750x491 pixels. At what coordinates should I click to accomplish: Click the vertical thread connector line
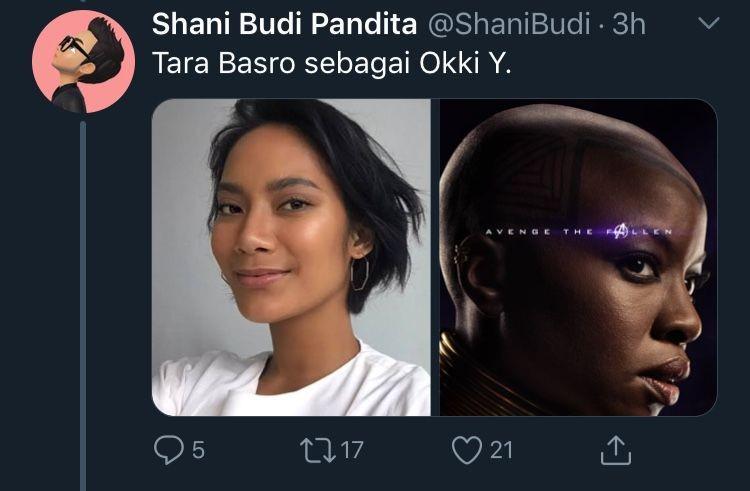click(83, 306)
